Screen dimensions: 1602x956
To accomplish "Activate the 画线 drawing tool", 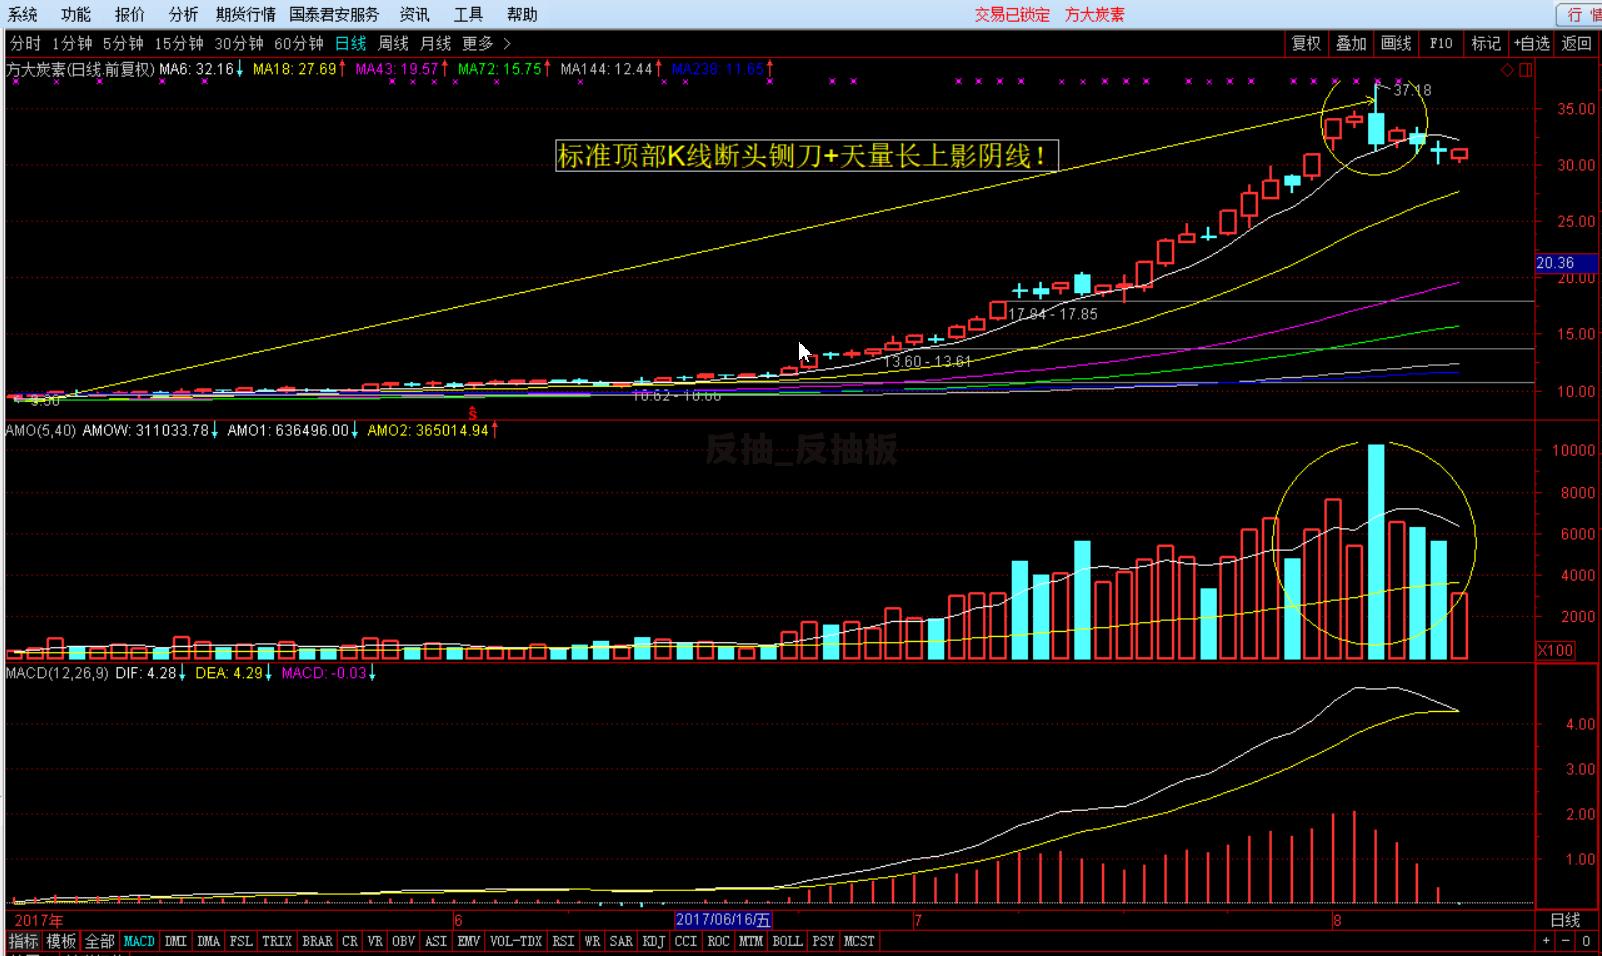I will pos(1396,43).
